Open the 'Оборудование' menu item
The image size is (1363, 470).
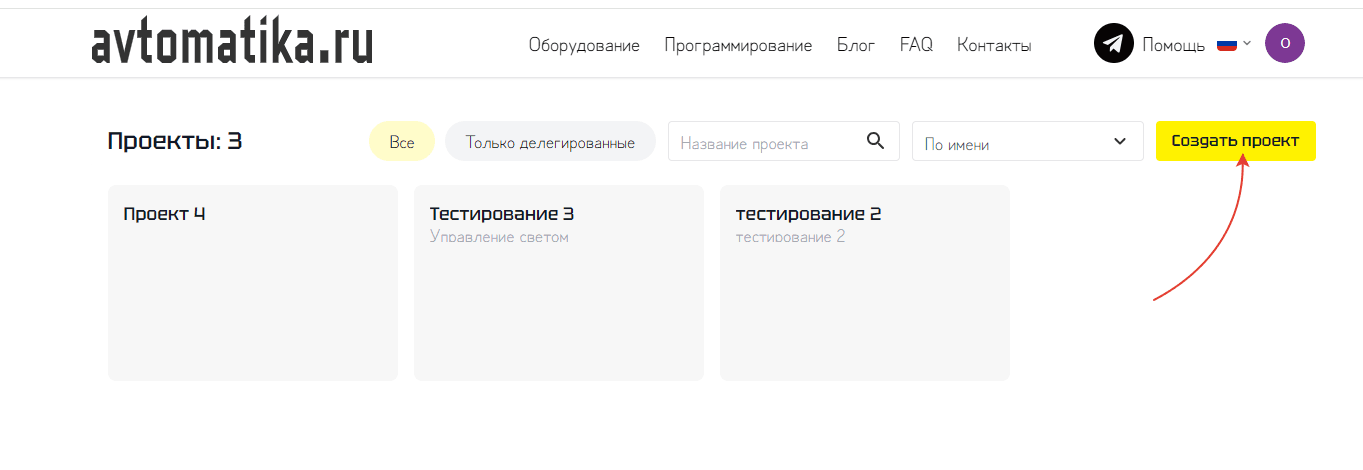[x=584, y=45]
